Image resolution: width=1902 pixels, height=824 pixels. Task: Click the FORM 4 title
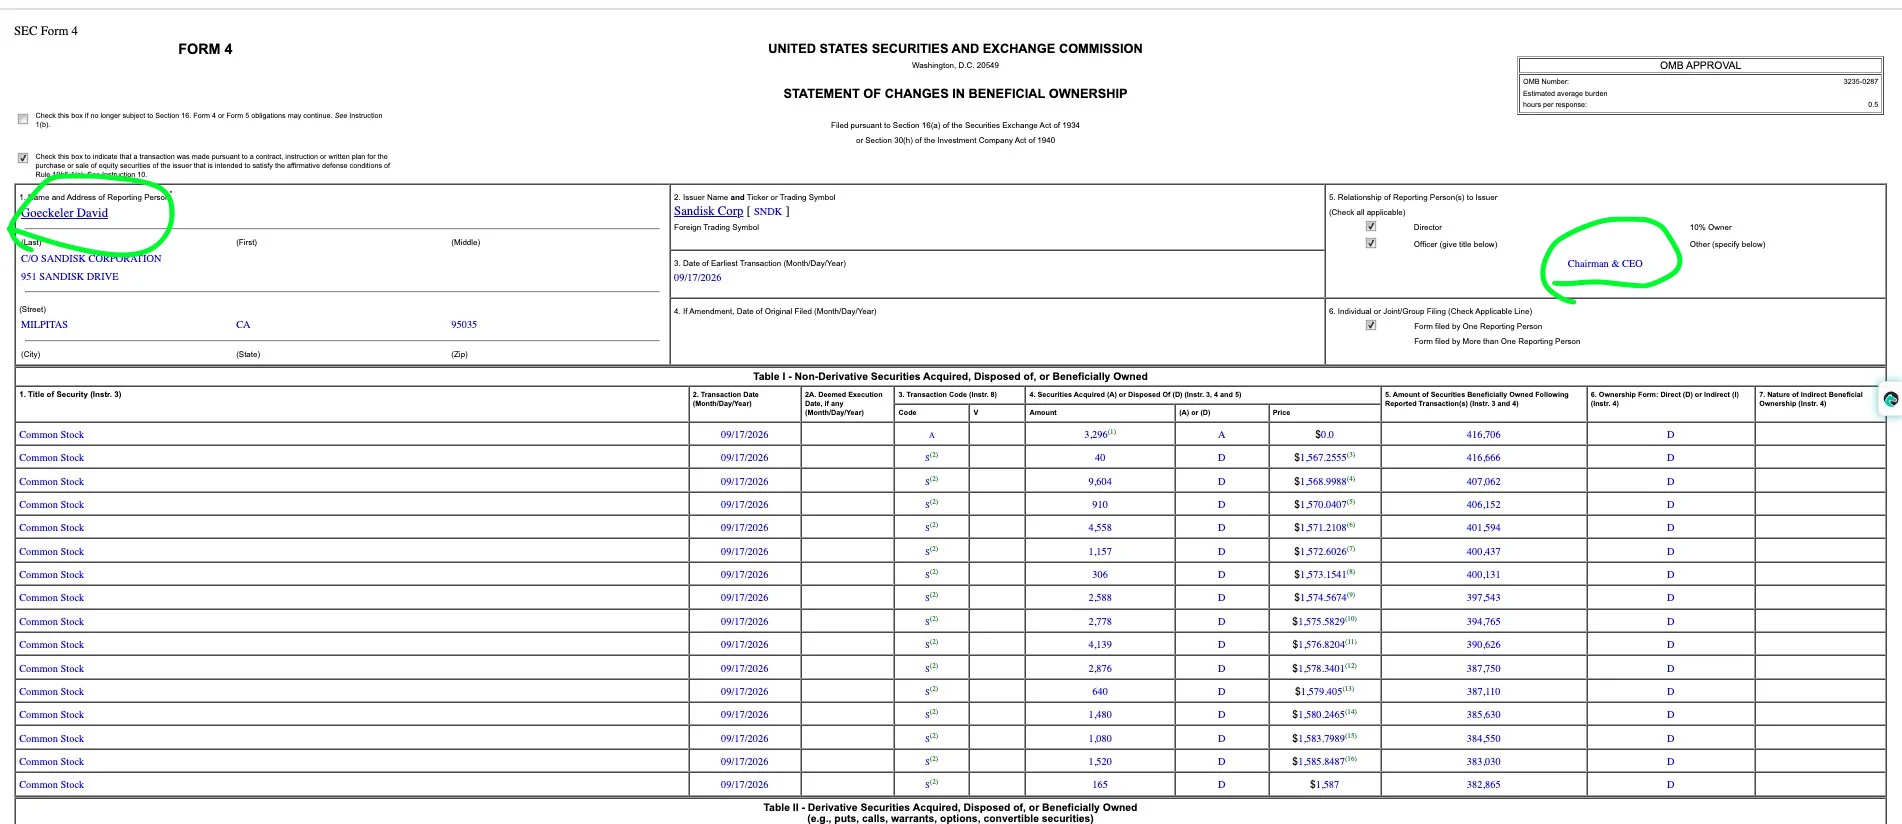pos(205,49)
